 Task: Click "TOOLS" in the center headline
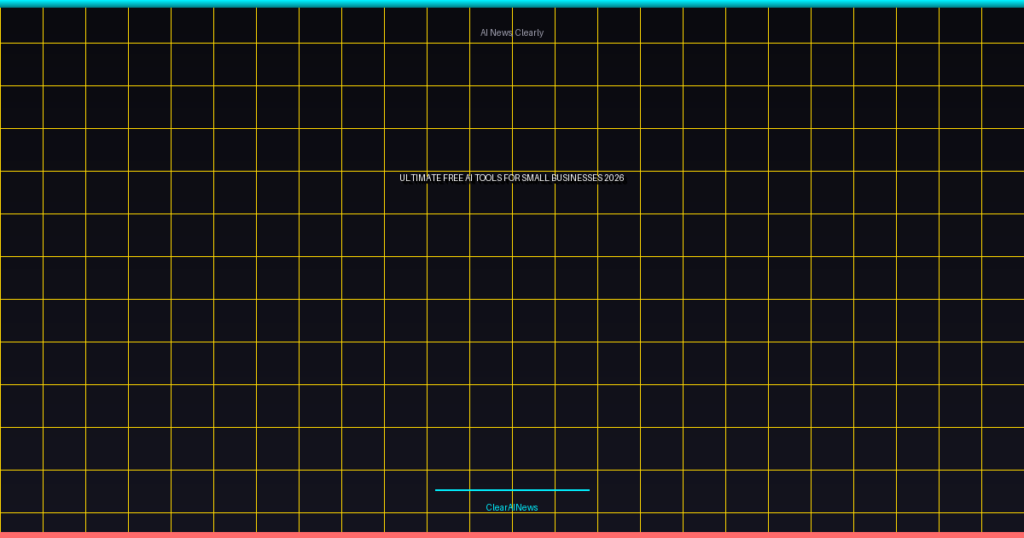click(489, 178)
